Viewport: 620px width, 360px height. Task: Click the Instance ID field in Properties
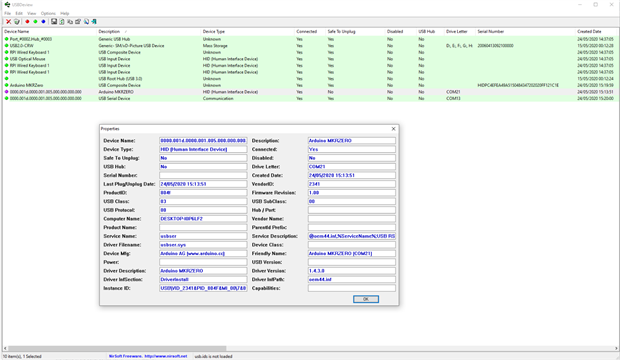pos(203,288)
